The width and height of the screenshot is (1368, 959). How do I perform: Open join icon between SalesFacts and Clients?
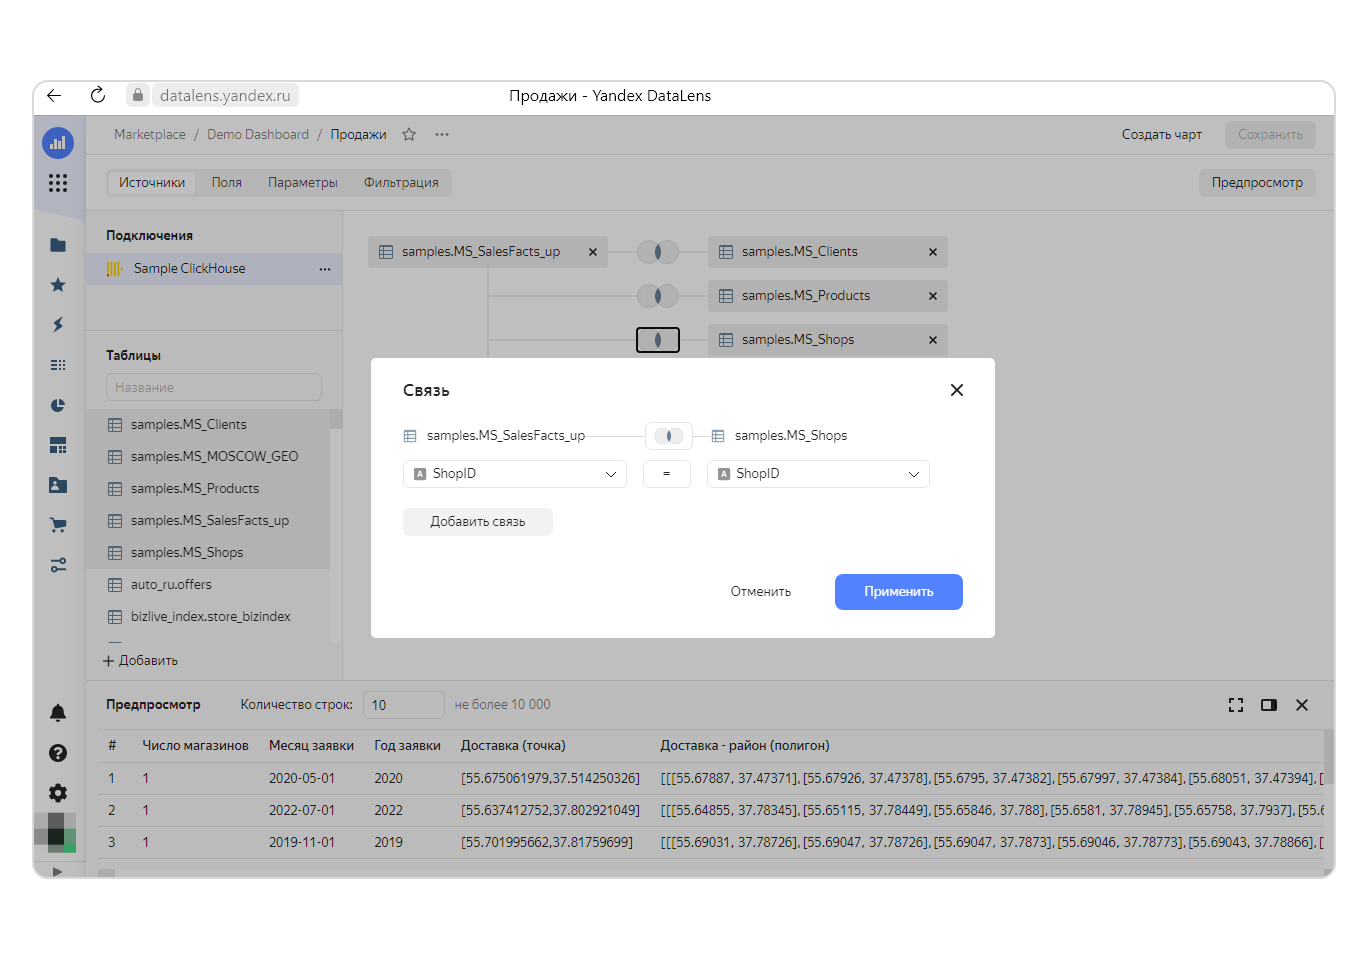658,252
